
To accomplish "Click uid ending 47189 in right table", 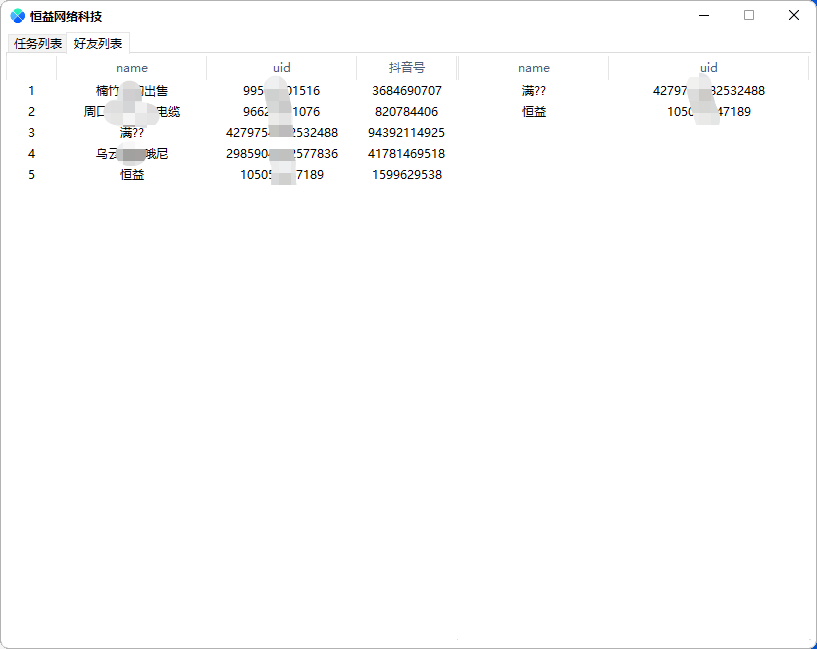I will [709, 111].
